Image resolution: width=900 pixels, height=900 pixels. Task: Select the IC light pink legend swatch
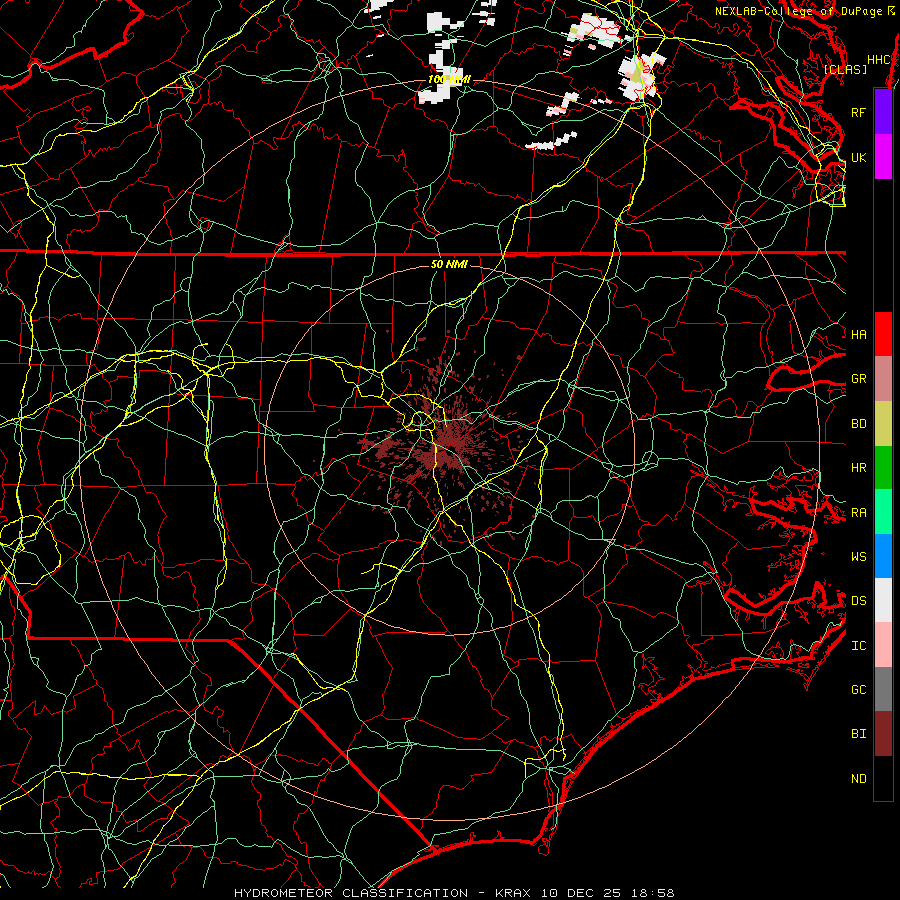coord(883,645)
